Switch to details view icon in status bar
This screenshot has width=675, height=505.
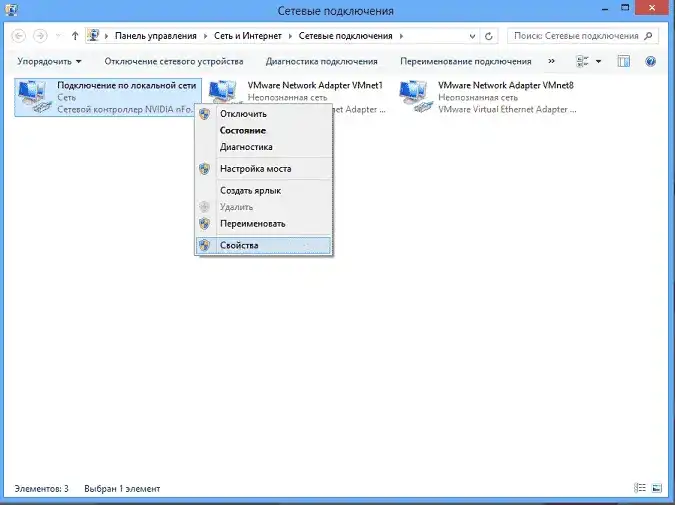click(x=640, y=488)
